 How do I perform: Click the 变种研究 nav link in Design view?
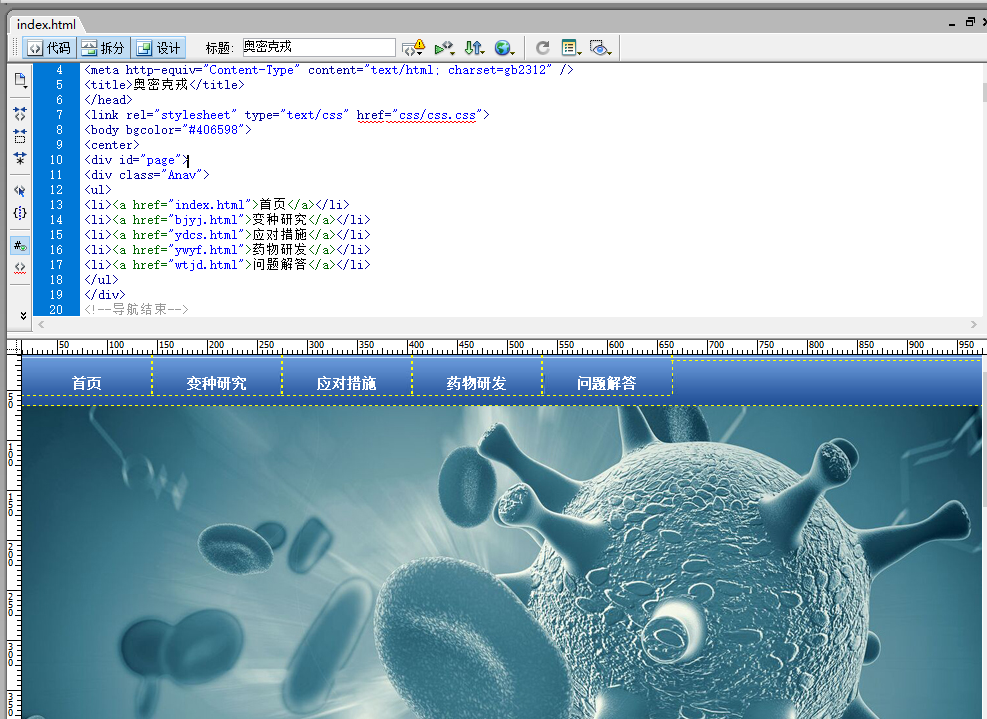tap(216, 383)
